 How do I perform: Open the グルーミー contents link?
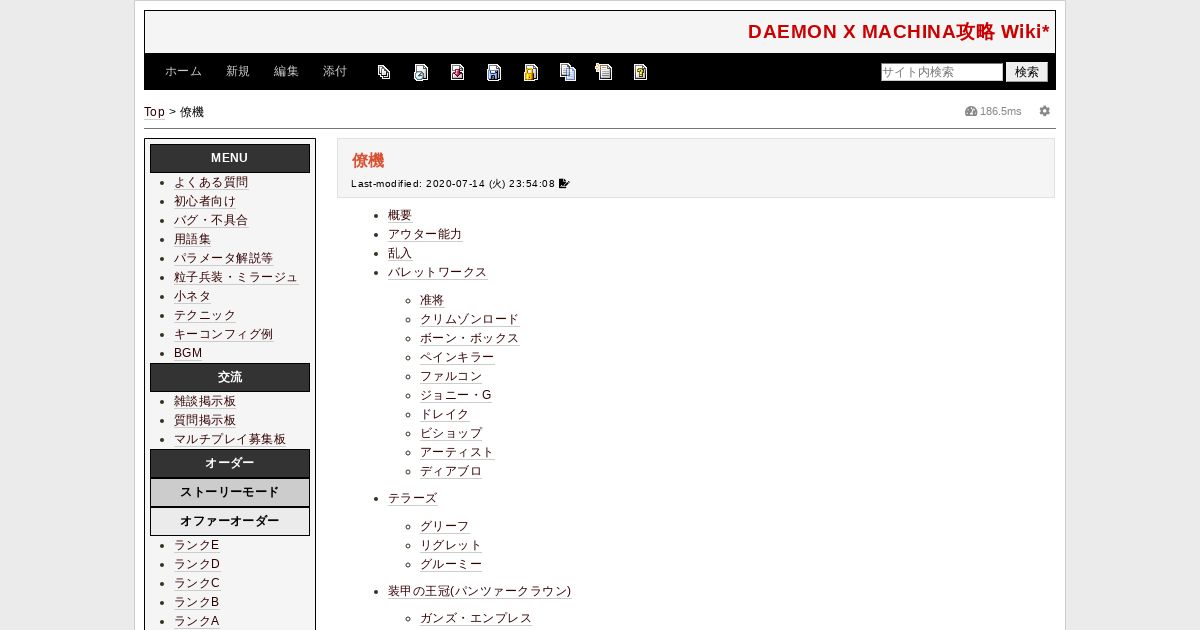coord(451,565)
